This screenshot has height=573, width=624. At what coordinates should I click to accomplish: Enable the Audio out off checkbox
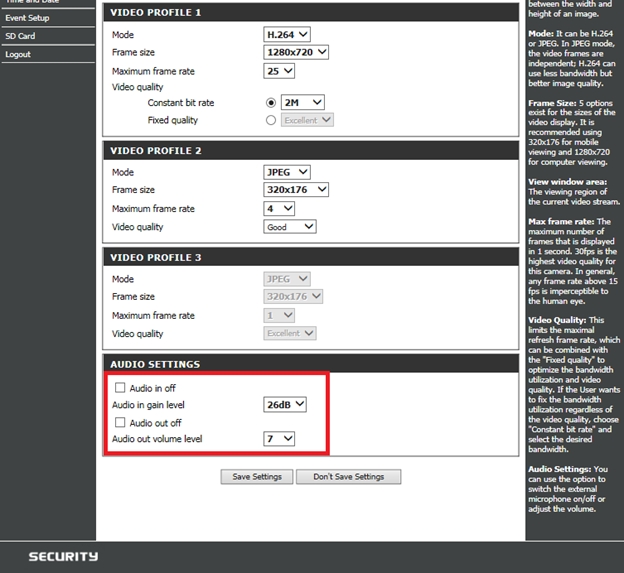click(x=121, y=423)
